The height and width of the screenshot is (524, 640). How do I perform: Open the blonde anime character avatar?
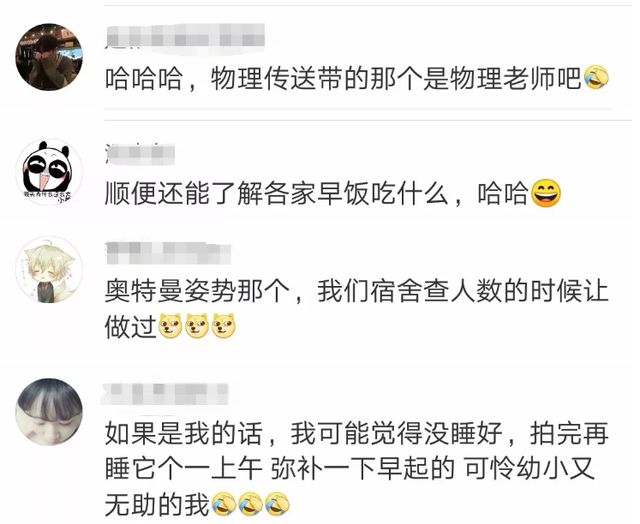point(49,269)
